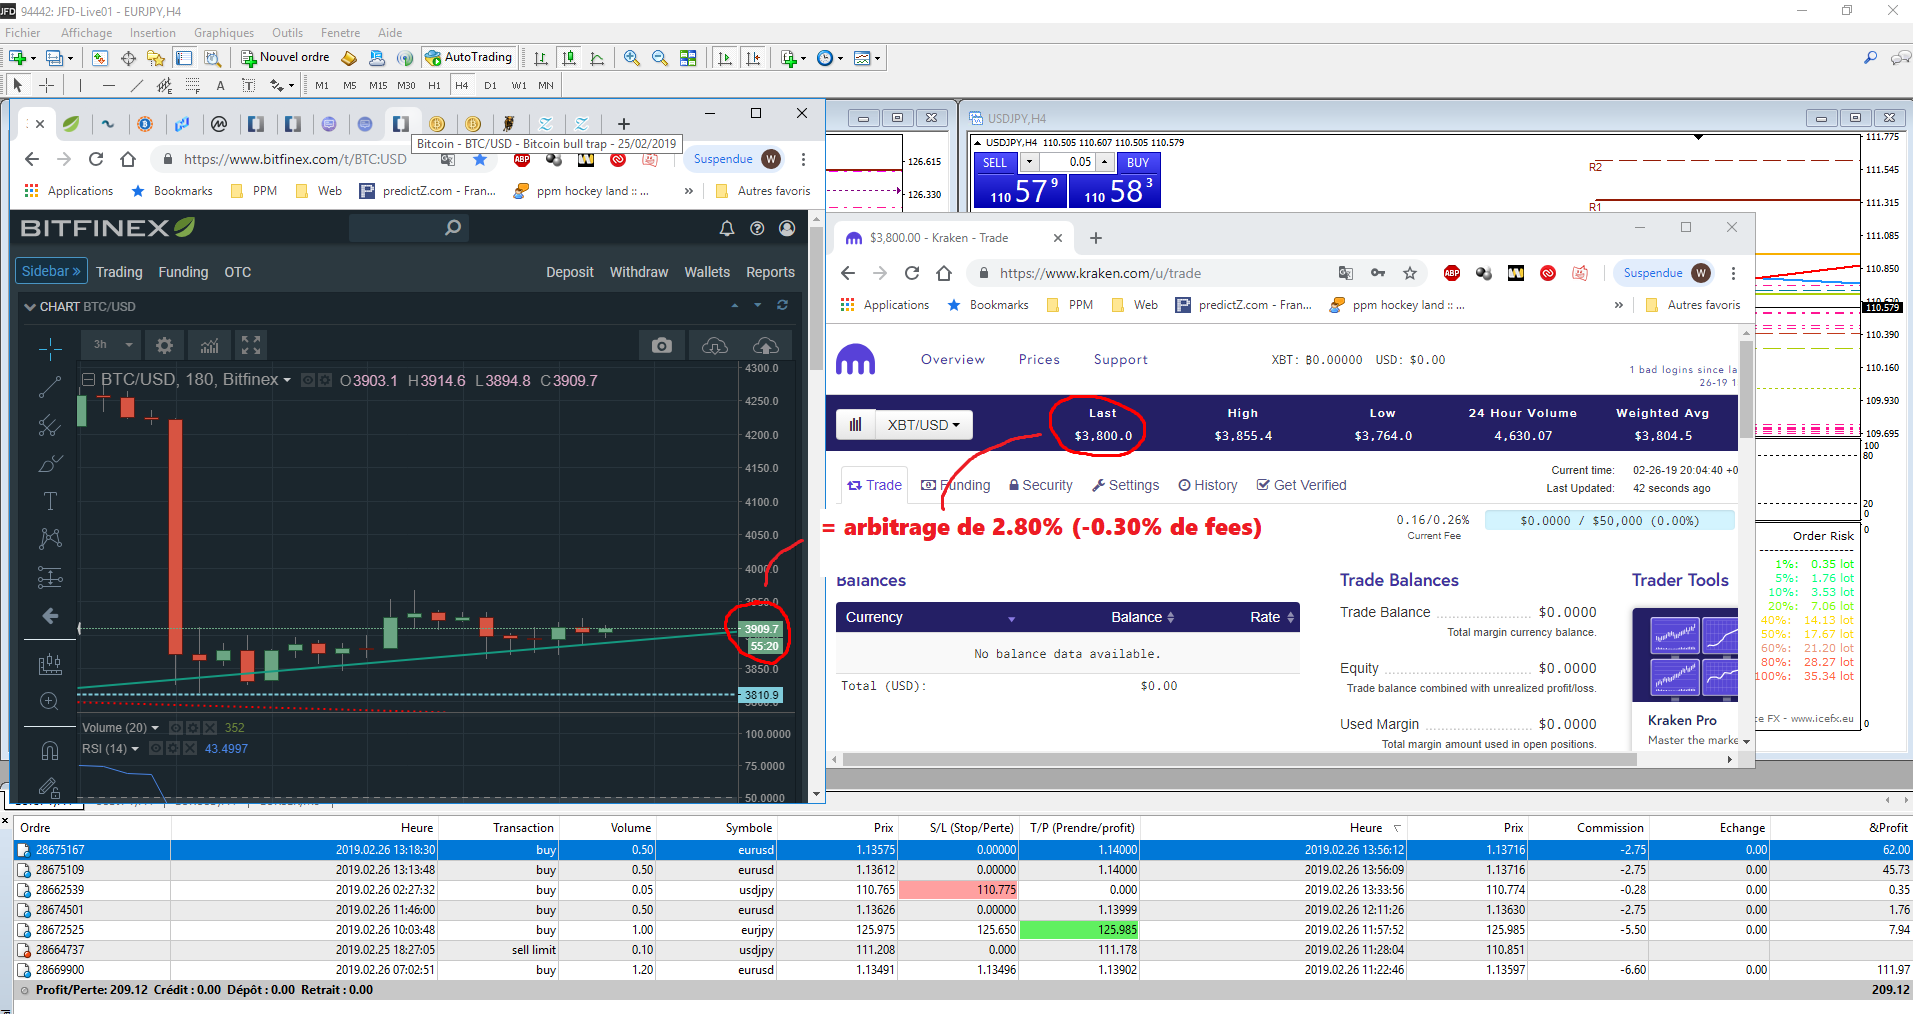Screen dimensions: 1913x1014
Task: Show more bookmarks in Kraken browser window
Action: click(1618, 305)
